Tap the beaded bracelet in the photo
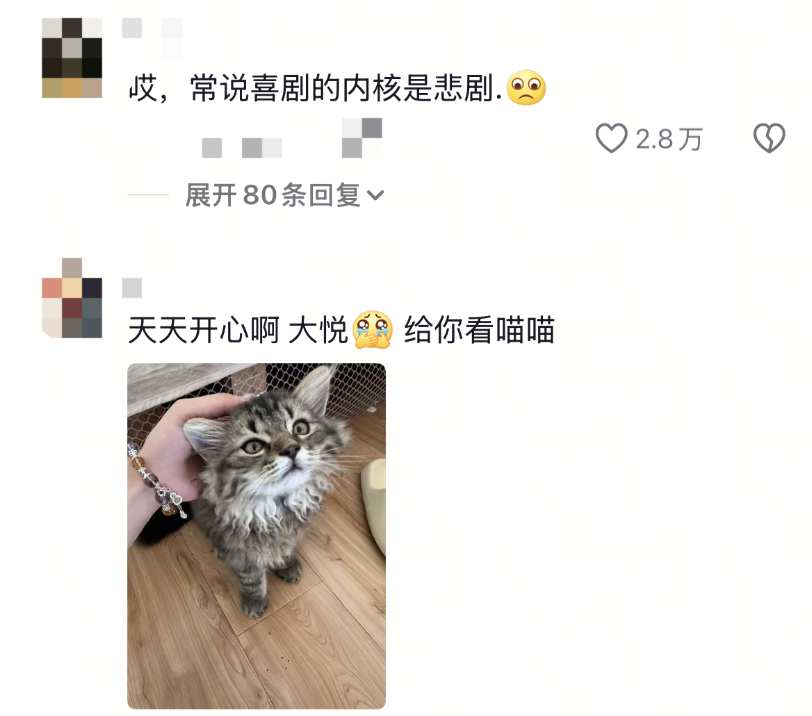 (155, 481)
